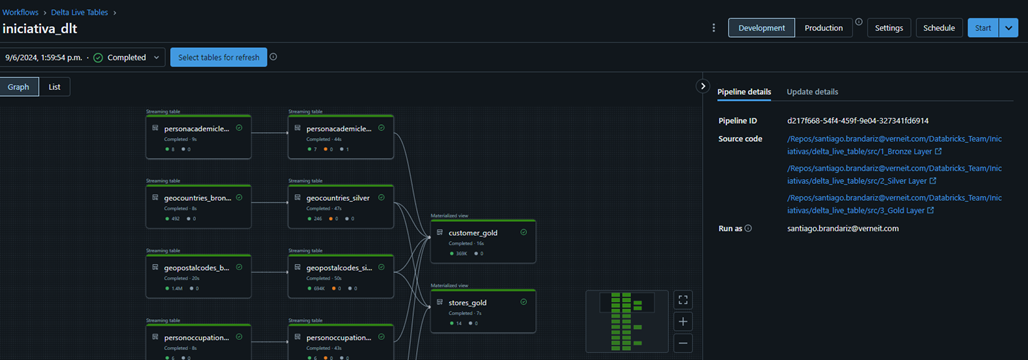The width and height of the screenshot is (1028, 360).
Task: Select the personoccupation silver node
Action: pos(341,341)
